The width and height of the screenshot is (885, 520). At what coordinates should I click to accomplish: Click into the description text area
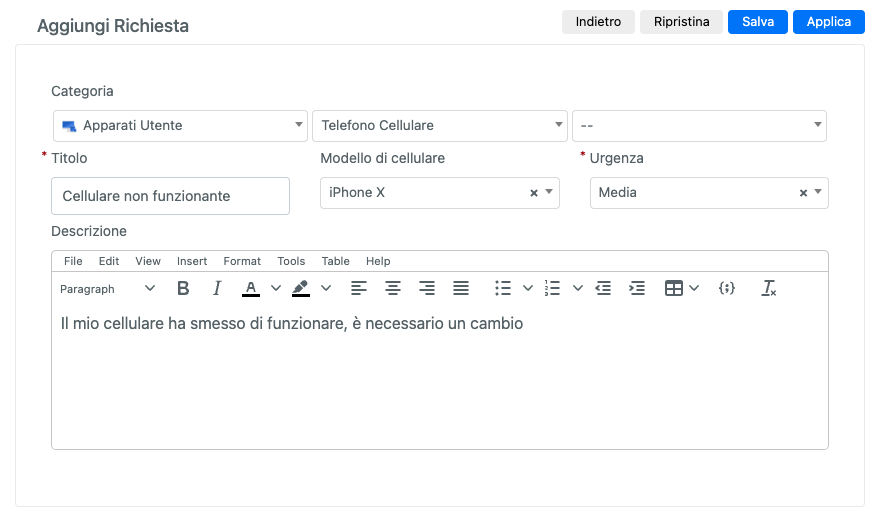440,377
